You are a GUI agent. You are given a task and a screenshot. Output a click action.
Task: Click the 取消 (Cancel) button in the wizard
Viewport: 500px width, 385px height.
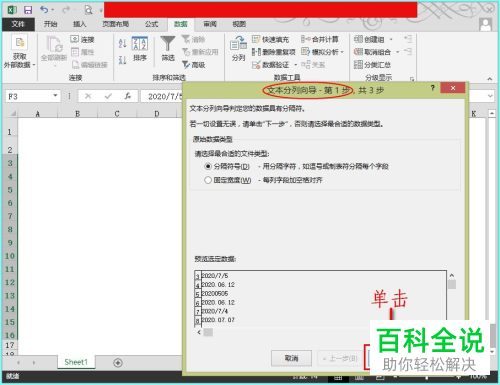pyautogui.click(x=292, y=358)
